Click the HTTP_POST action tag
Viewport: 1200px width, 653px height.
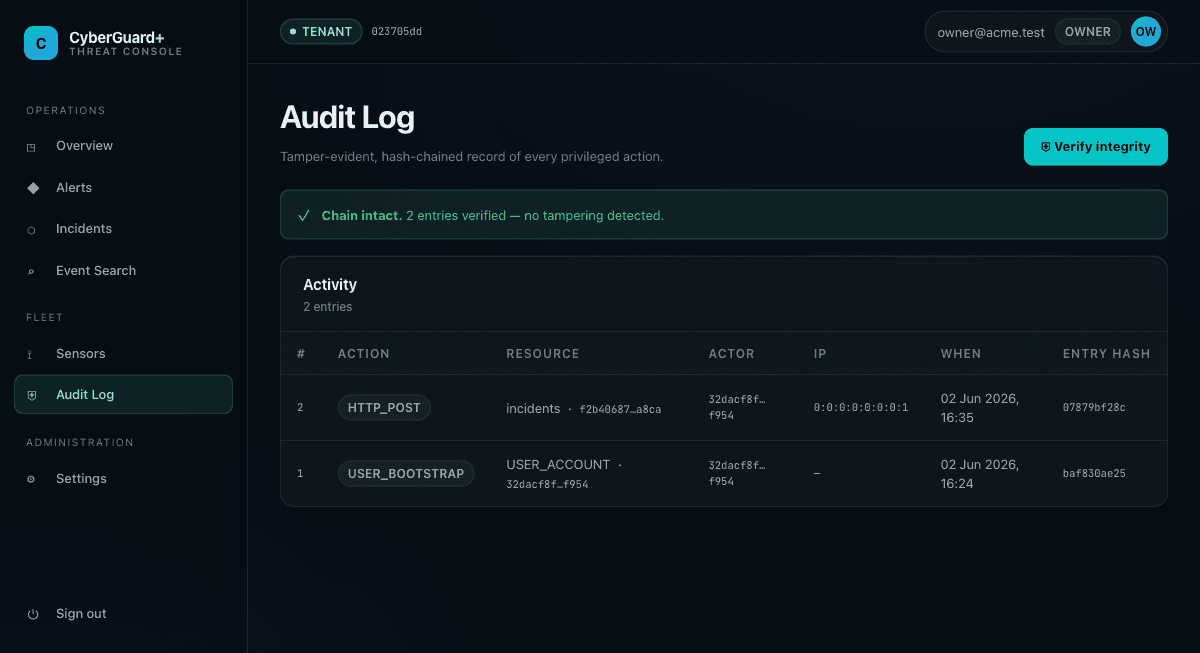coord(384,408)
